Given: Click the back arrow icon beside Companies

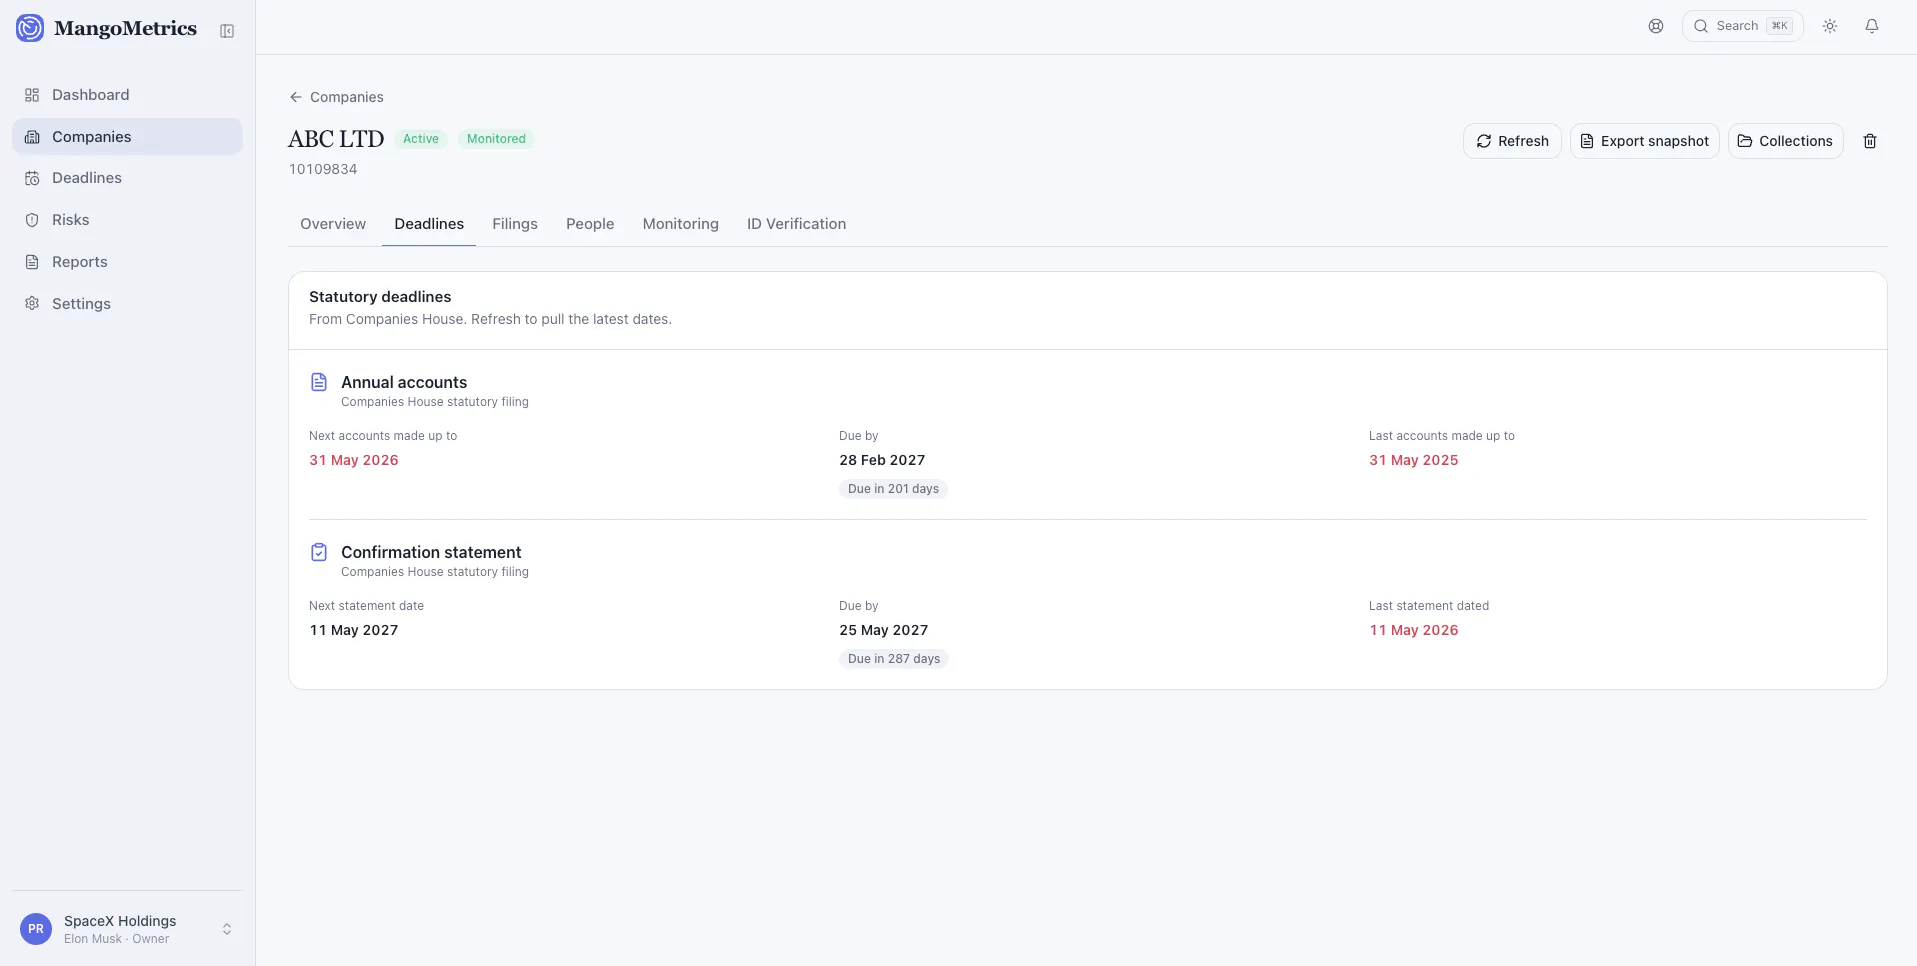Looking at the screenshot, I should 296,97.
